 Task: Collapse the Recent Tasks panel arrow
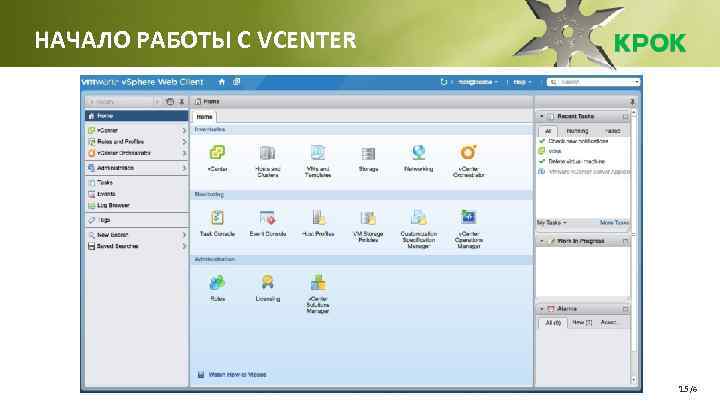click(542, 116)
